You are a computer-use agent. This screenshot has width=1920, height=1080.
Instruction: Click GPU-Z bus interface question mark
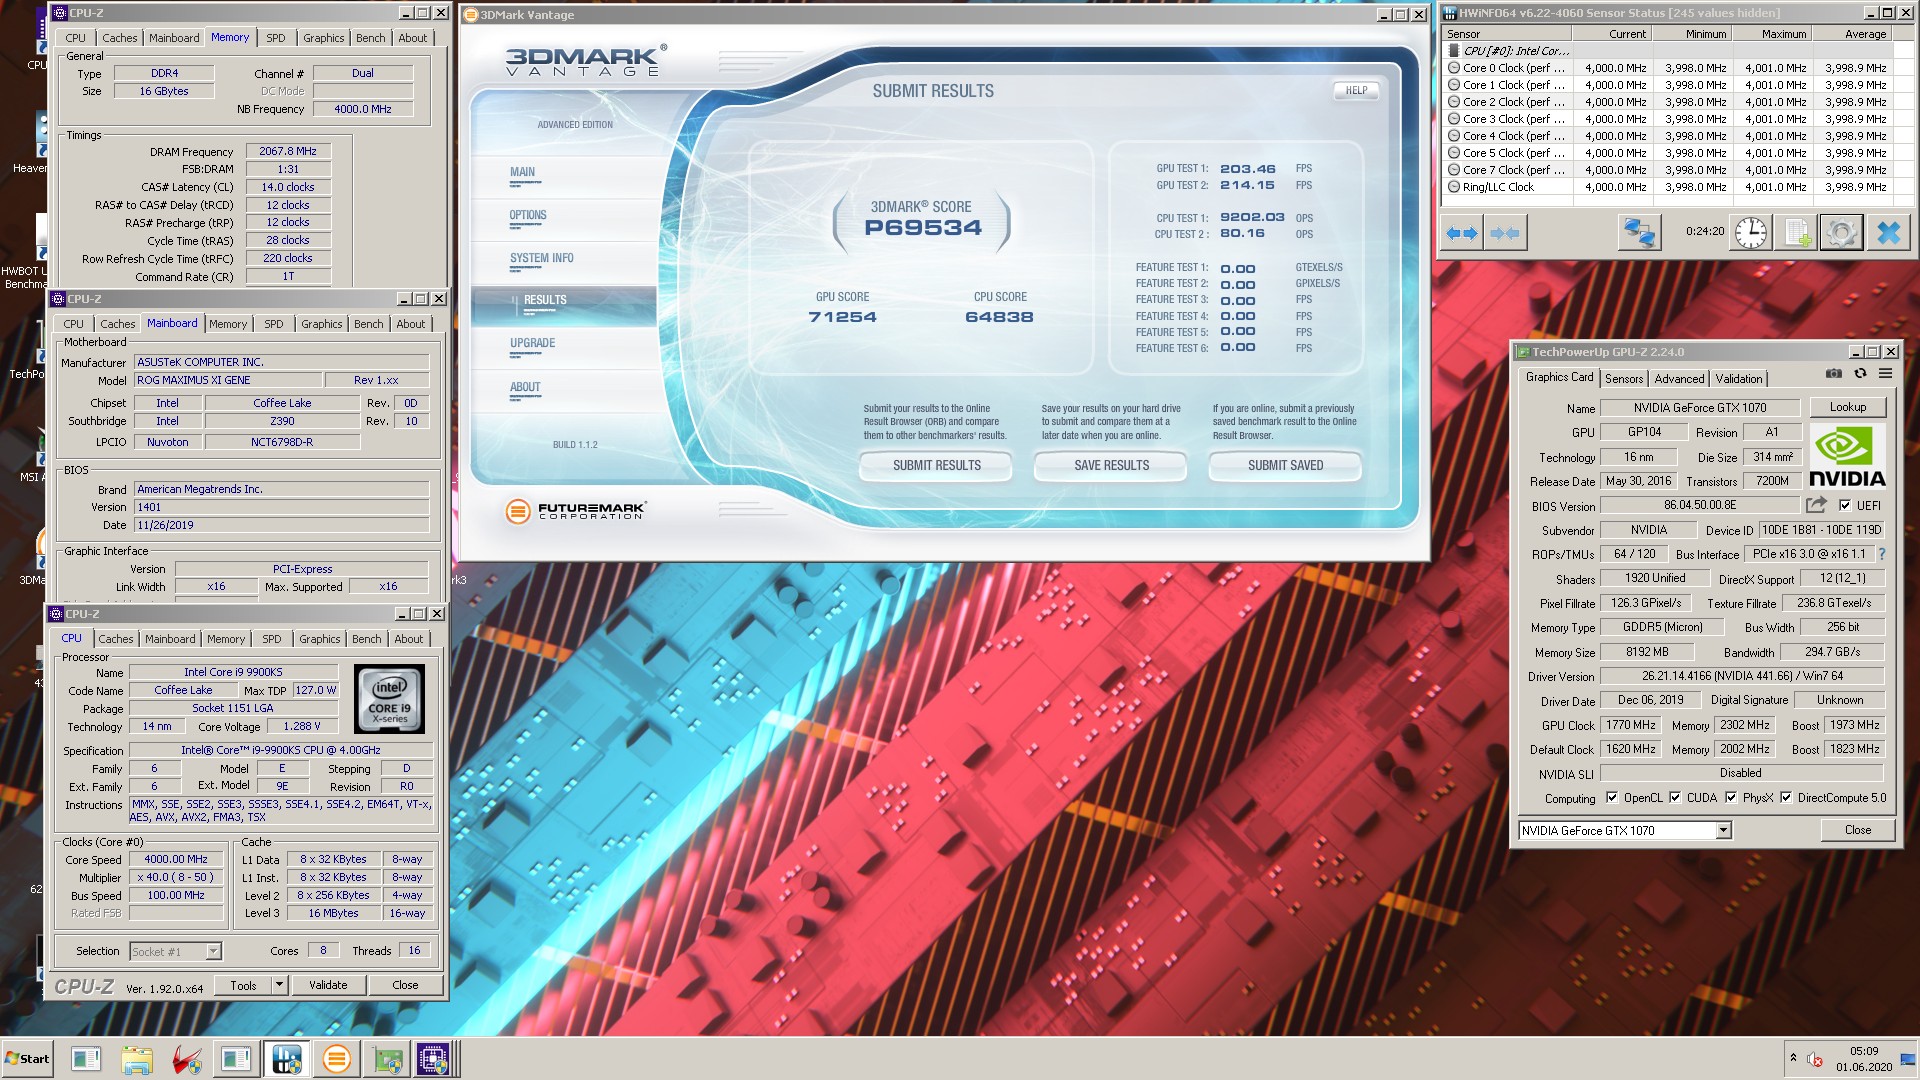coord(1882,554)
